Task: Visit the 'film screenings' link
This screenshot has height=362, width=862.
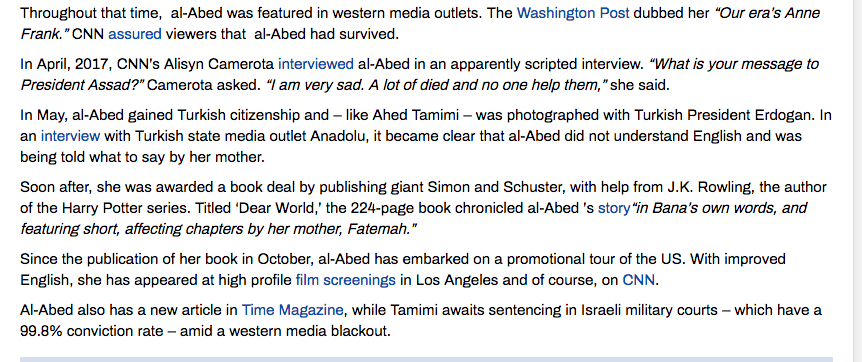Action: tap(345, 280)
